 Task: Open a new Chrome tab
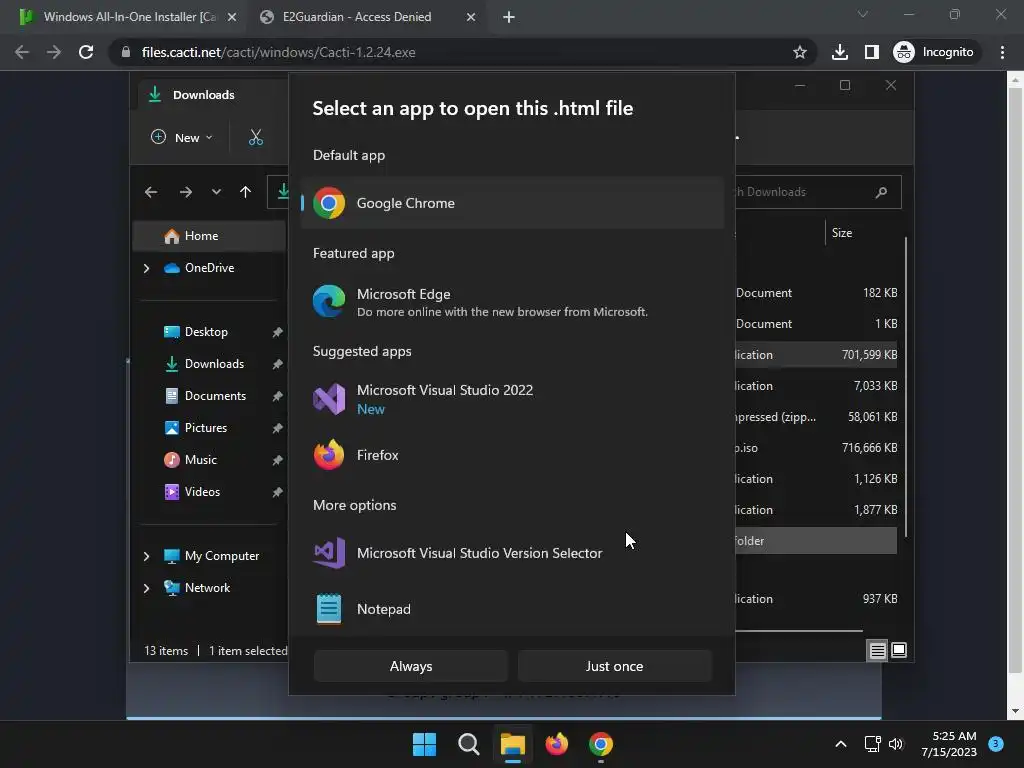coord(509,17)
